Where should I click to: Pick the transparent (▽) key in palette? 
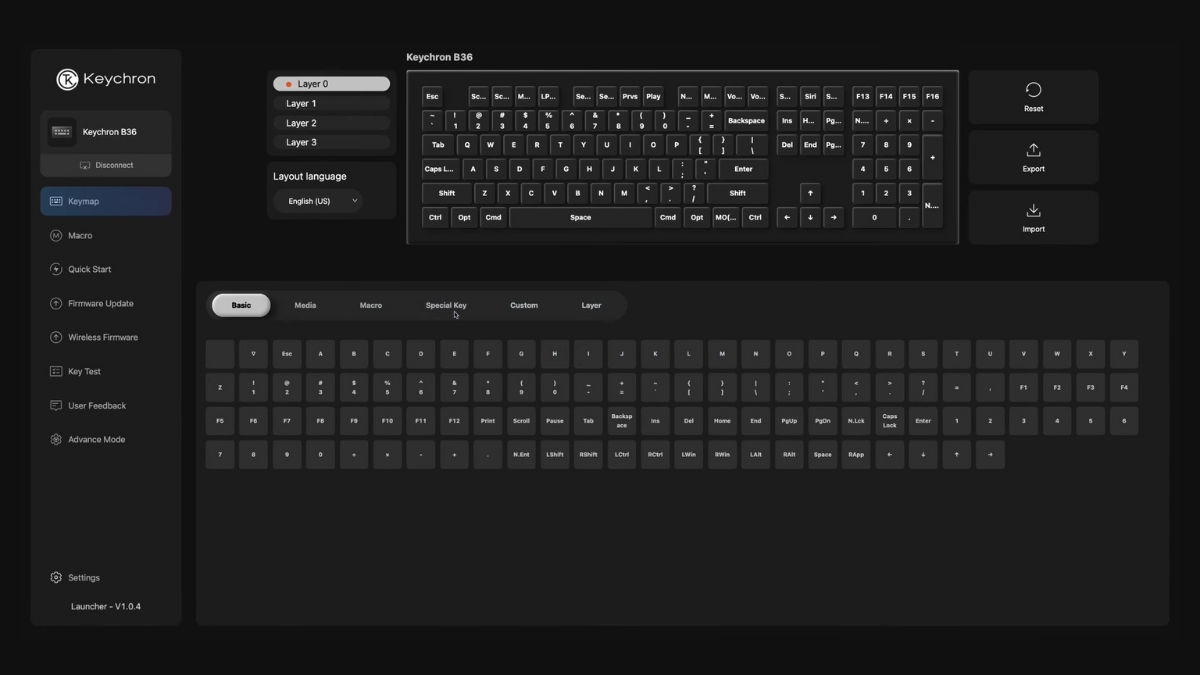click(x=253, y=354)
